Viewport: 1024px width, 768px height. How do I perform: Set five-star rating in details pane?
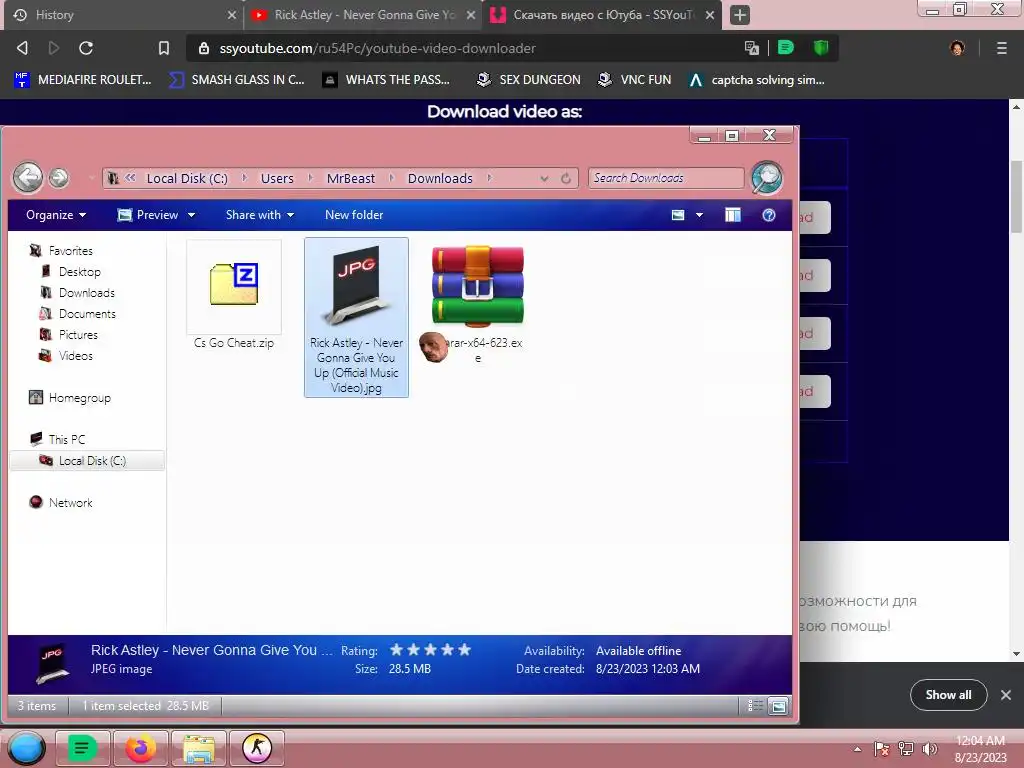[x=464, y=650]
